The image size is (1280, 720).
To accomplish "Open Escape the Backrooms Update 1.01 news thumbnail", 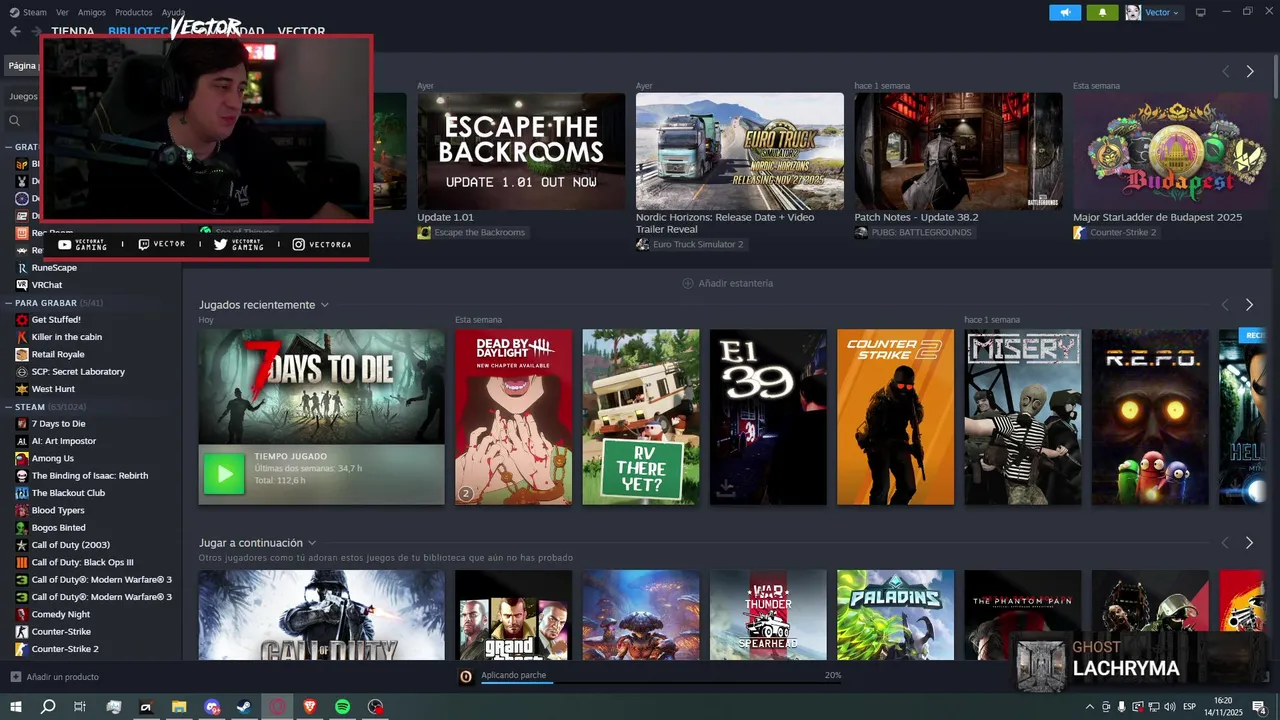I will [x=521, y=151].
